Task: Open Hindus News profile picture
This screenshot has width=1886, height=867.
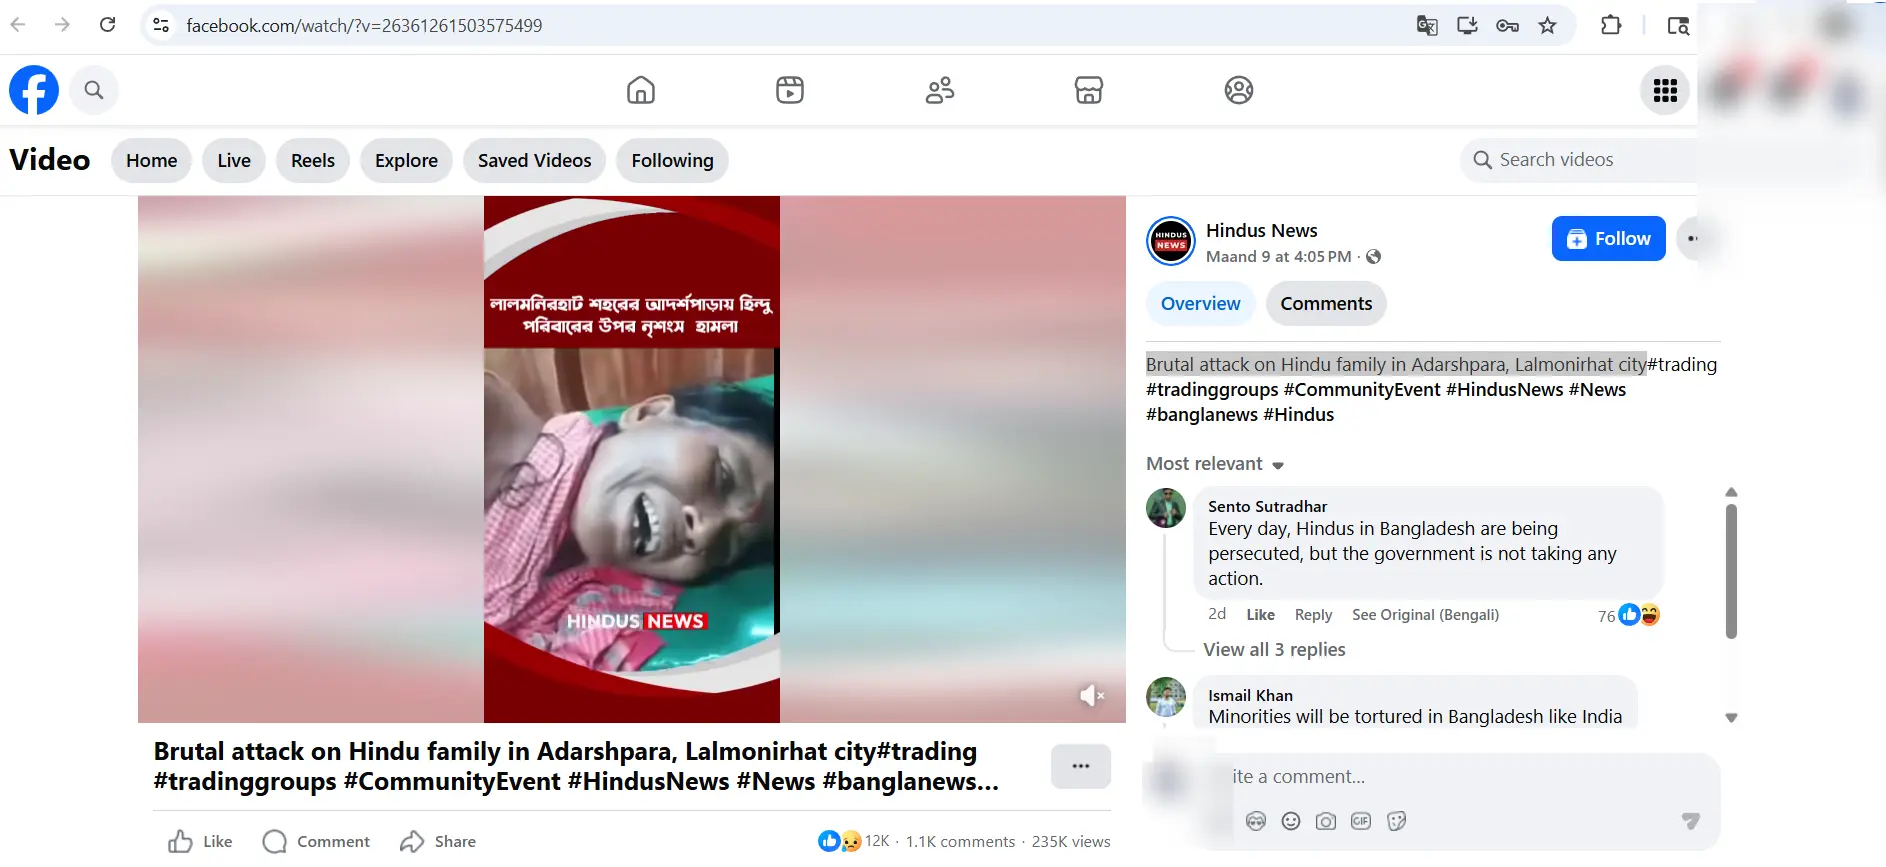Action: coord(1171,241)
